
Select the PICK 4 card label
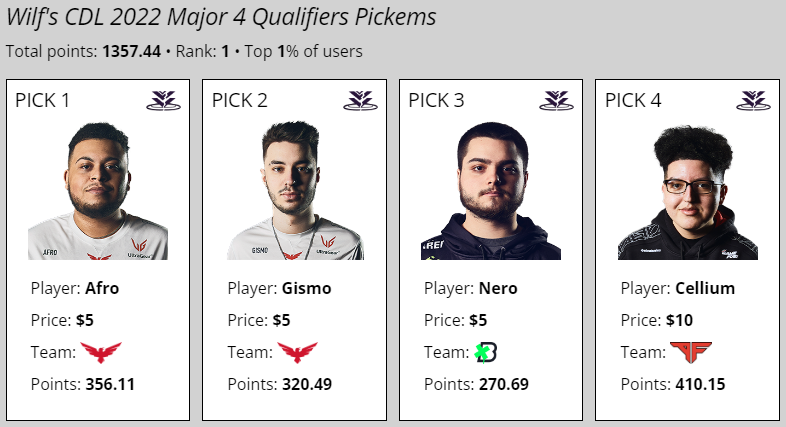633,100
